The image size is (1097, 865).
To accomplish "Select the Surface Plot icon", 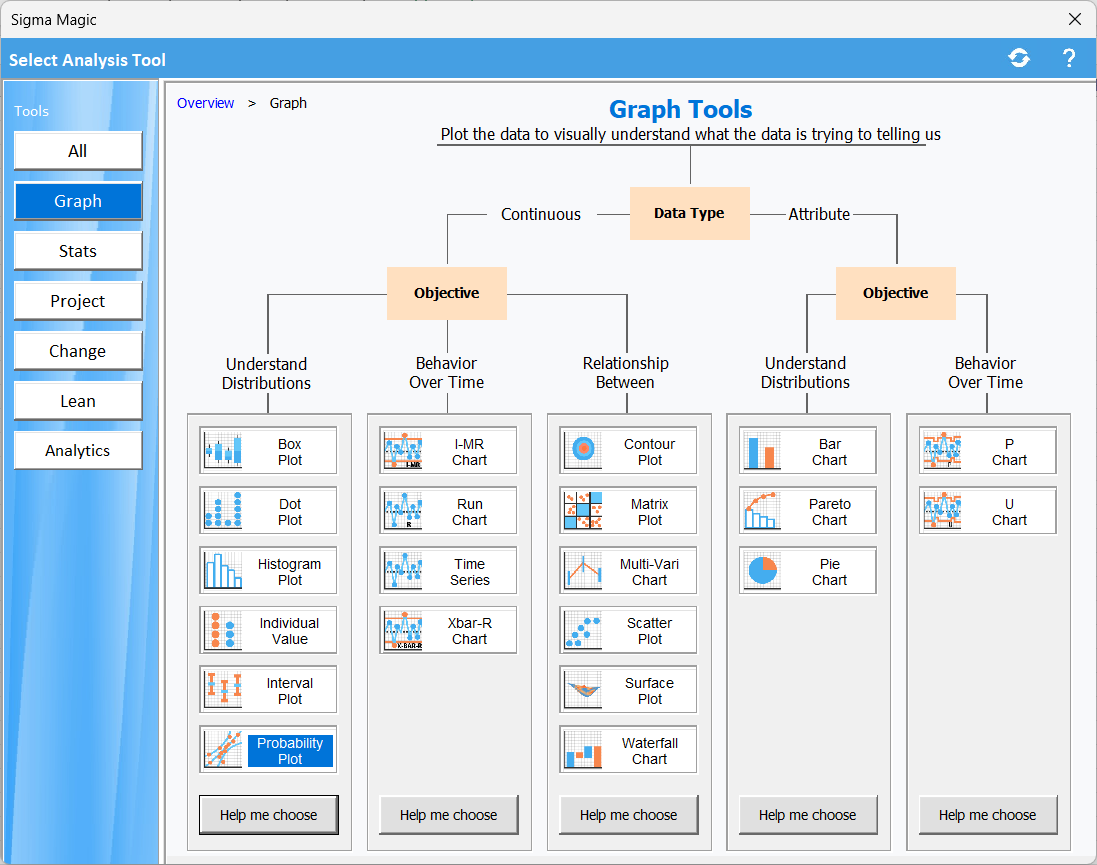I will tap(583, 690).
